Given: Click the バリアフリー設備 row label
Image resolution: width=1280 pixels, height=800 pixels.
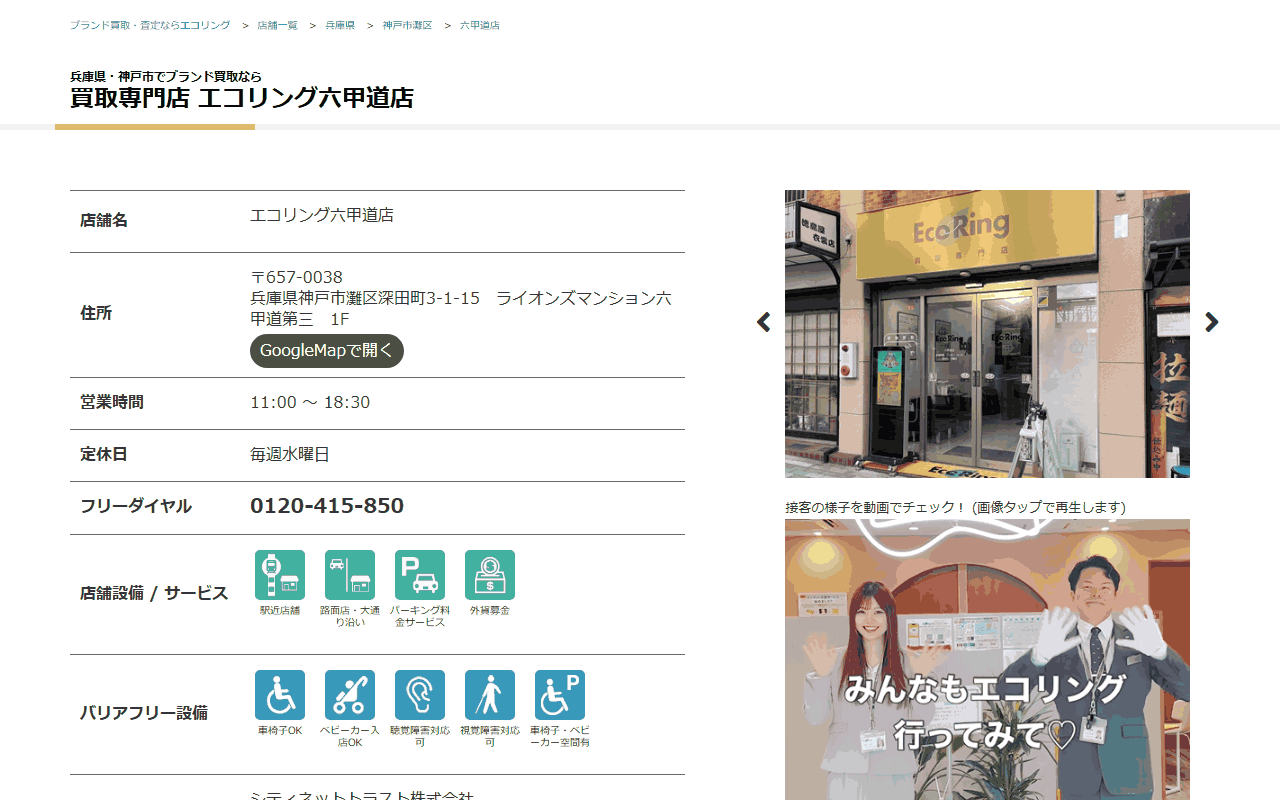Looking at the screenshot, I should [x=144, y=713].
